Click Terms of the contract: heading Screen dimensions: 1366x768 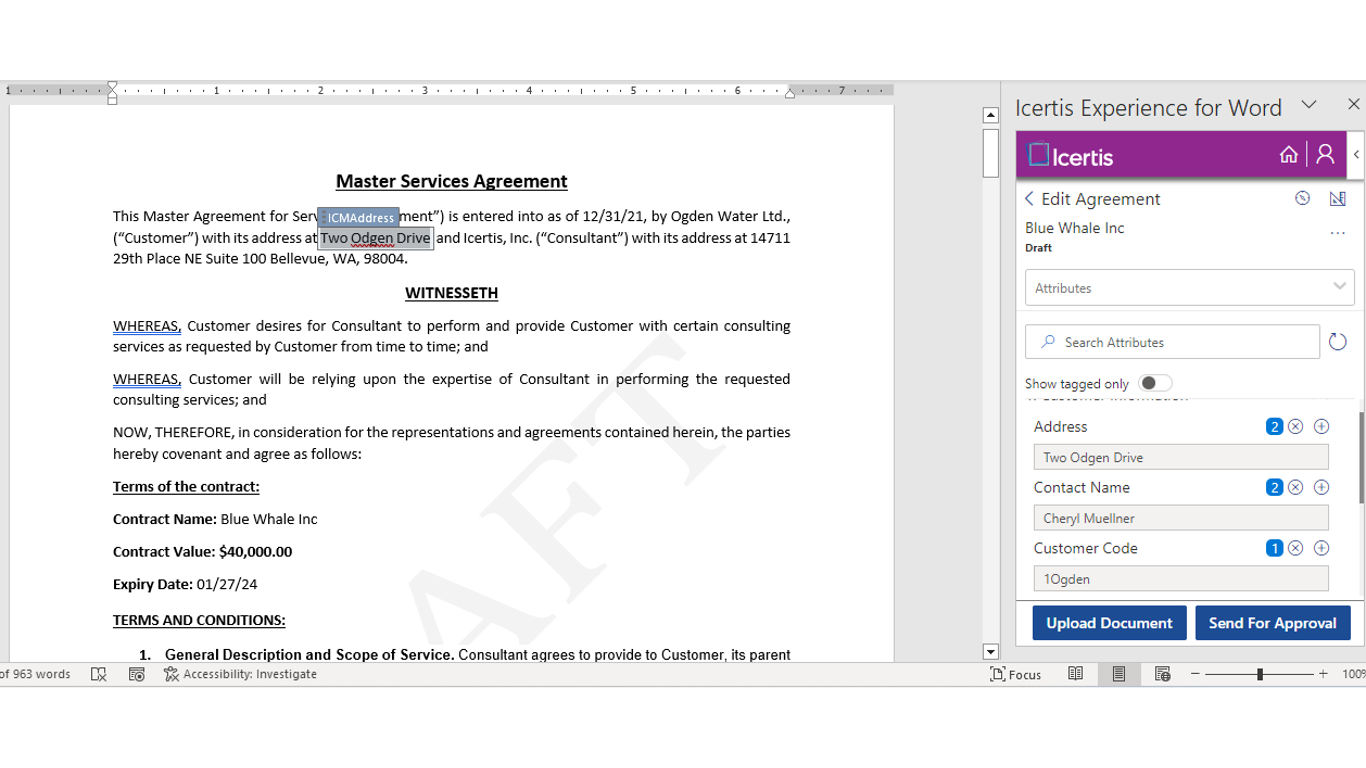point(186,486)
